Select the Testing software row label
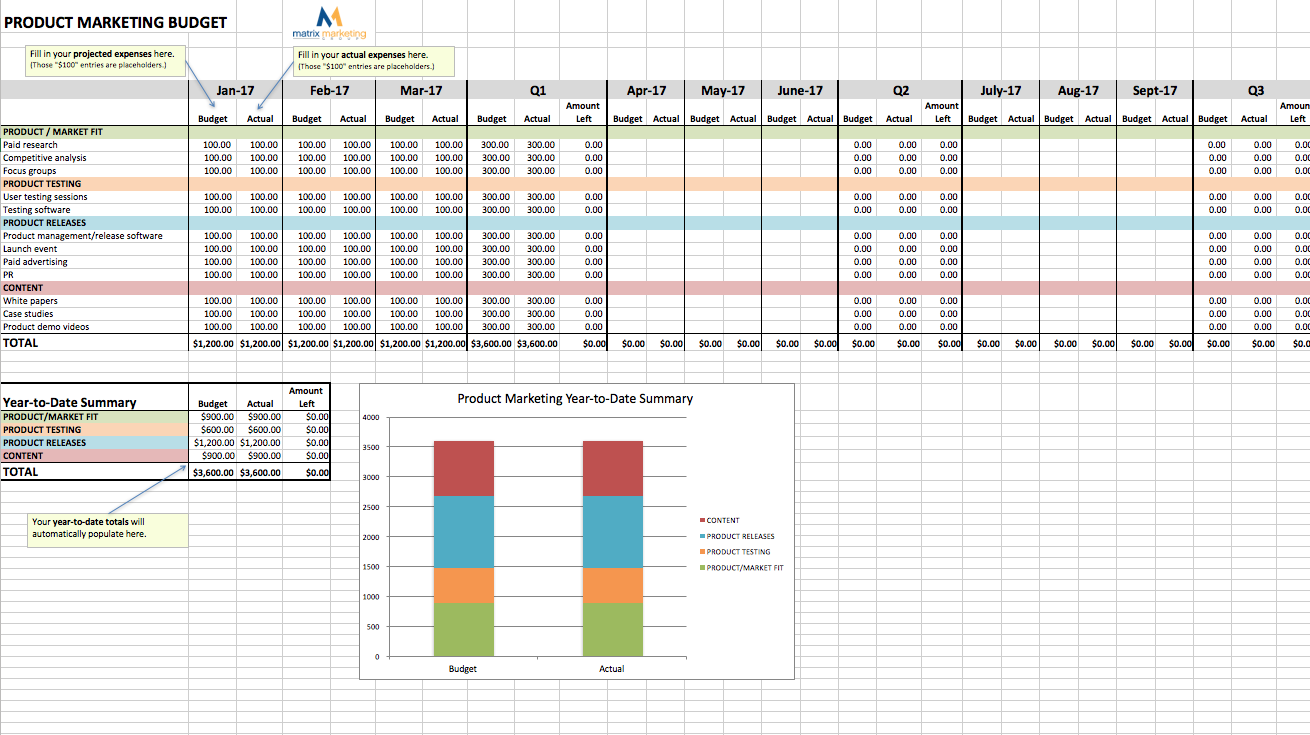Viewport: 1310px width, 735px height. pos(37,210)
